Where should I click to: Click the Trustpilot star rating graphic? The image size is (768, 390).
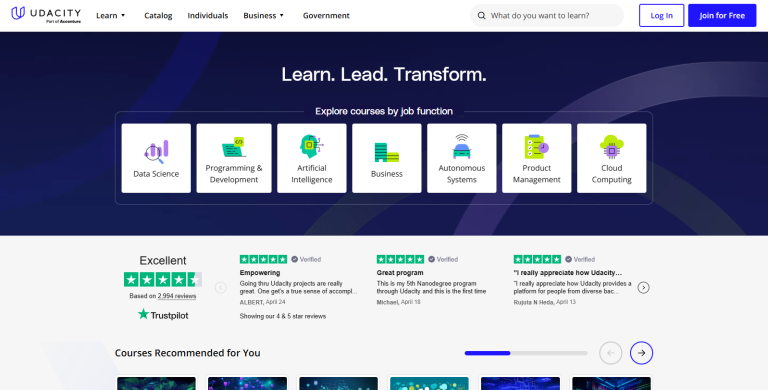163,279
